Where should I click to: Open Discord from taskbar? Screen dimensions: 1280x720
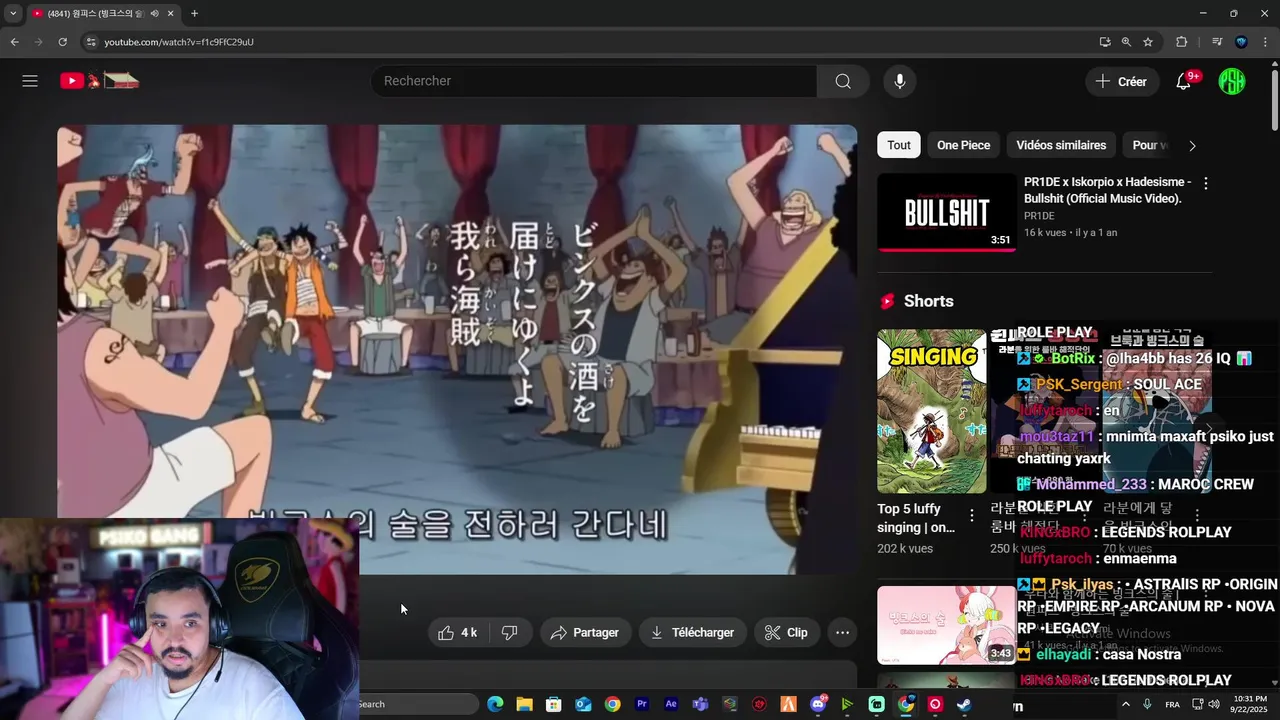tap(818, 704)
